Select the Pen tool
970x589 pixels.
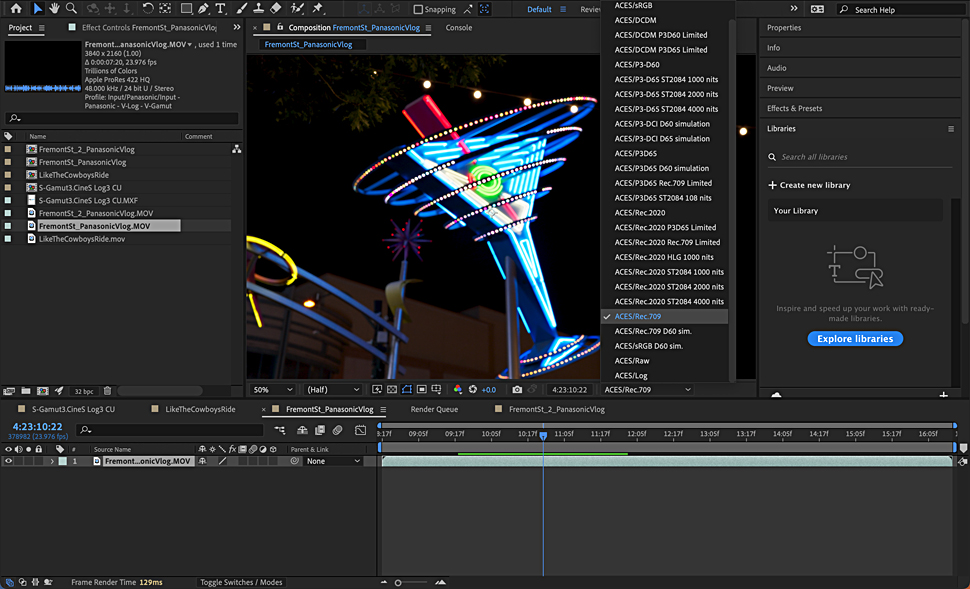click(203, 9)
